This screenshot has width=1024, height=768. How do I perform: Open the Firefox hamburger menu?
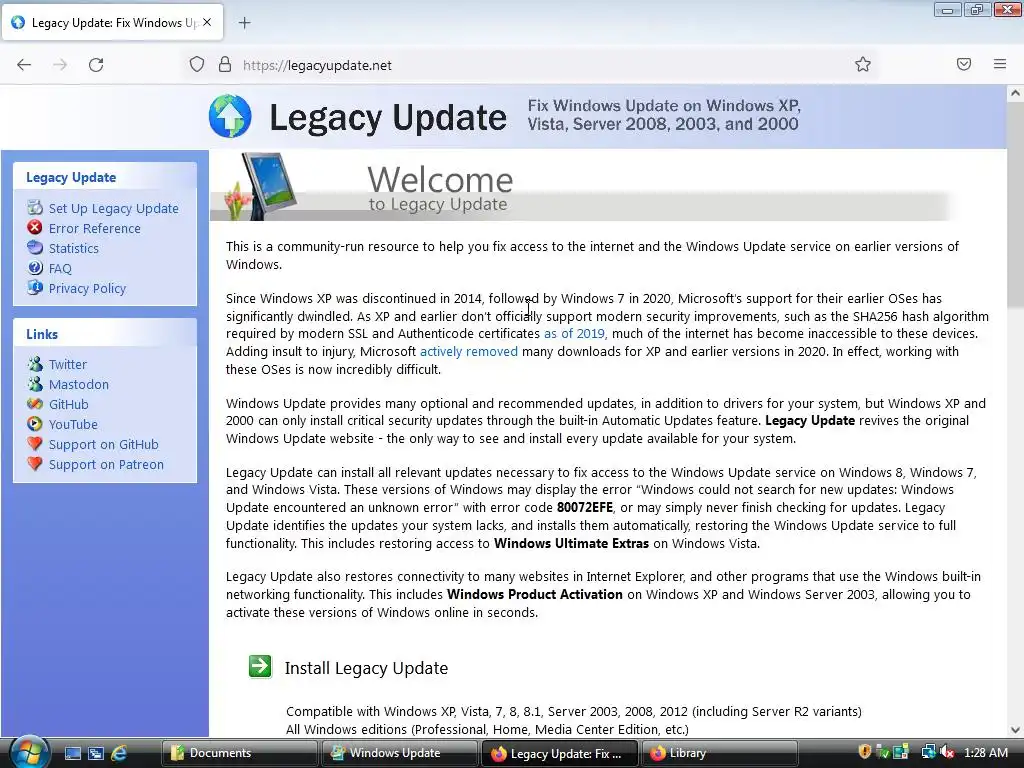(x=1000, y=64)
